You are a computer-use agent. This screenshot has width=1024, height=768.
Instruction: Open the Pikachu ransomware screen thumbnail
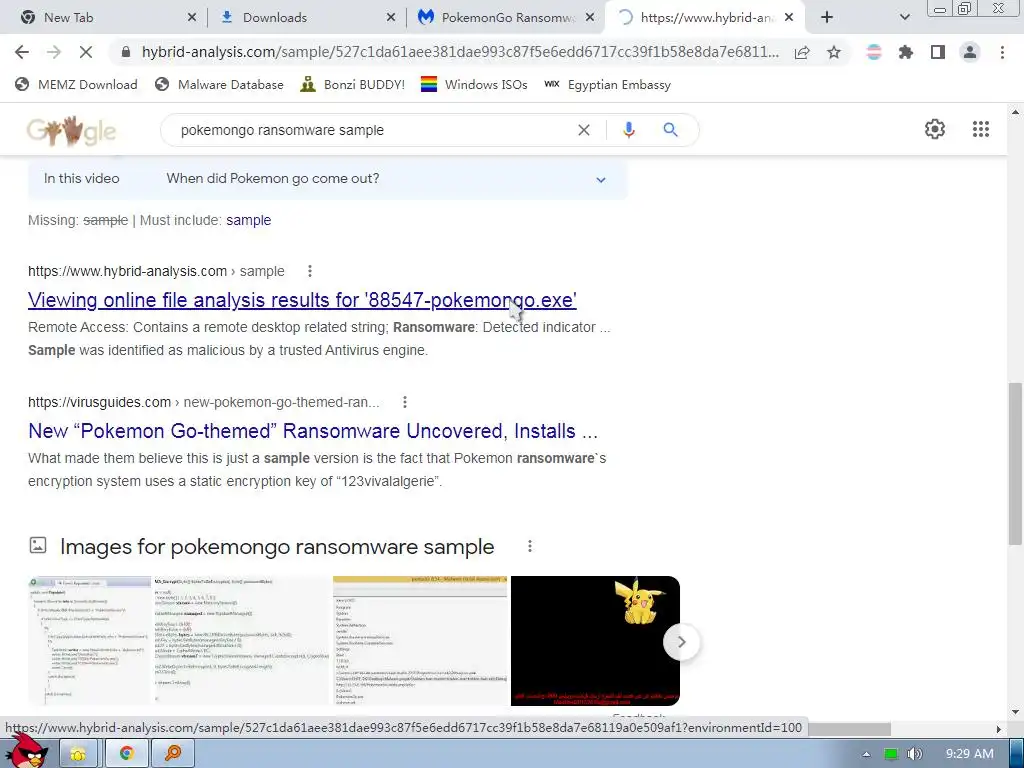(595, 641)
